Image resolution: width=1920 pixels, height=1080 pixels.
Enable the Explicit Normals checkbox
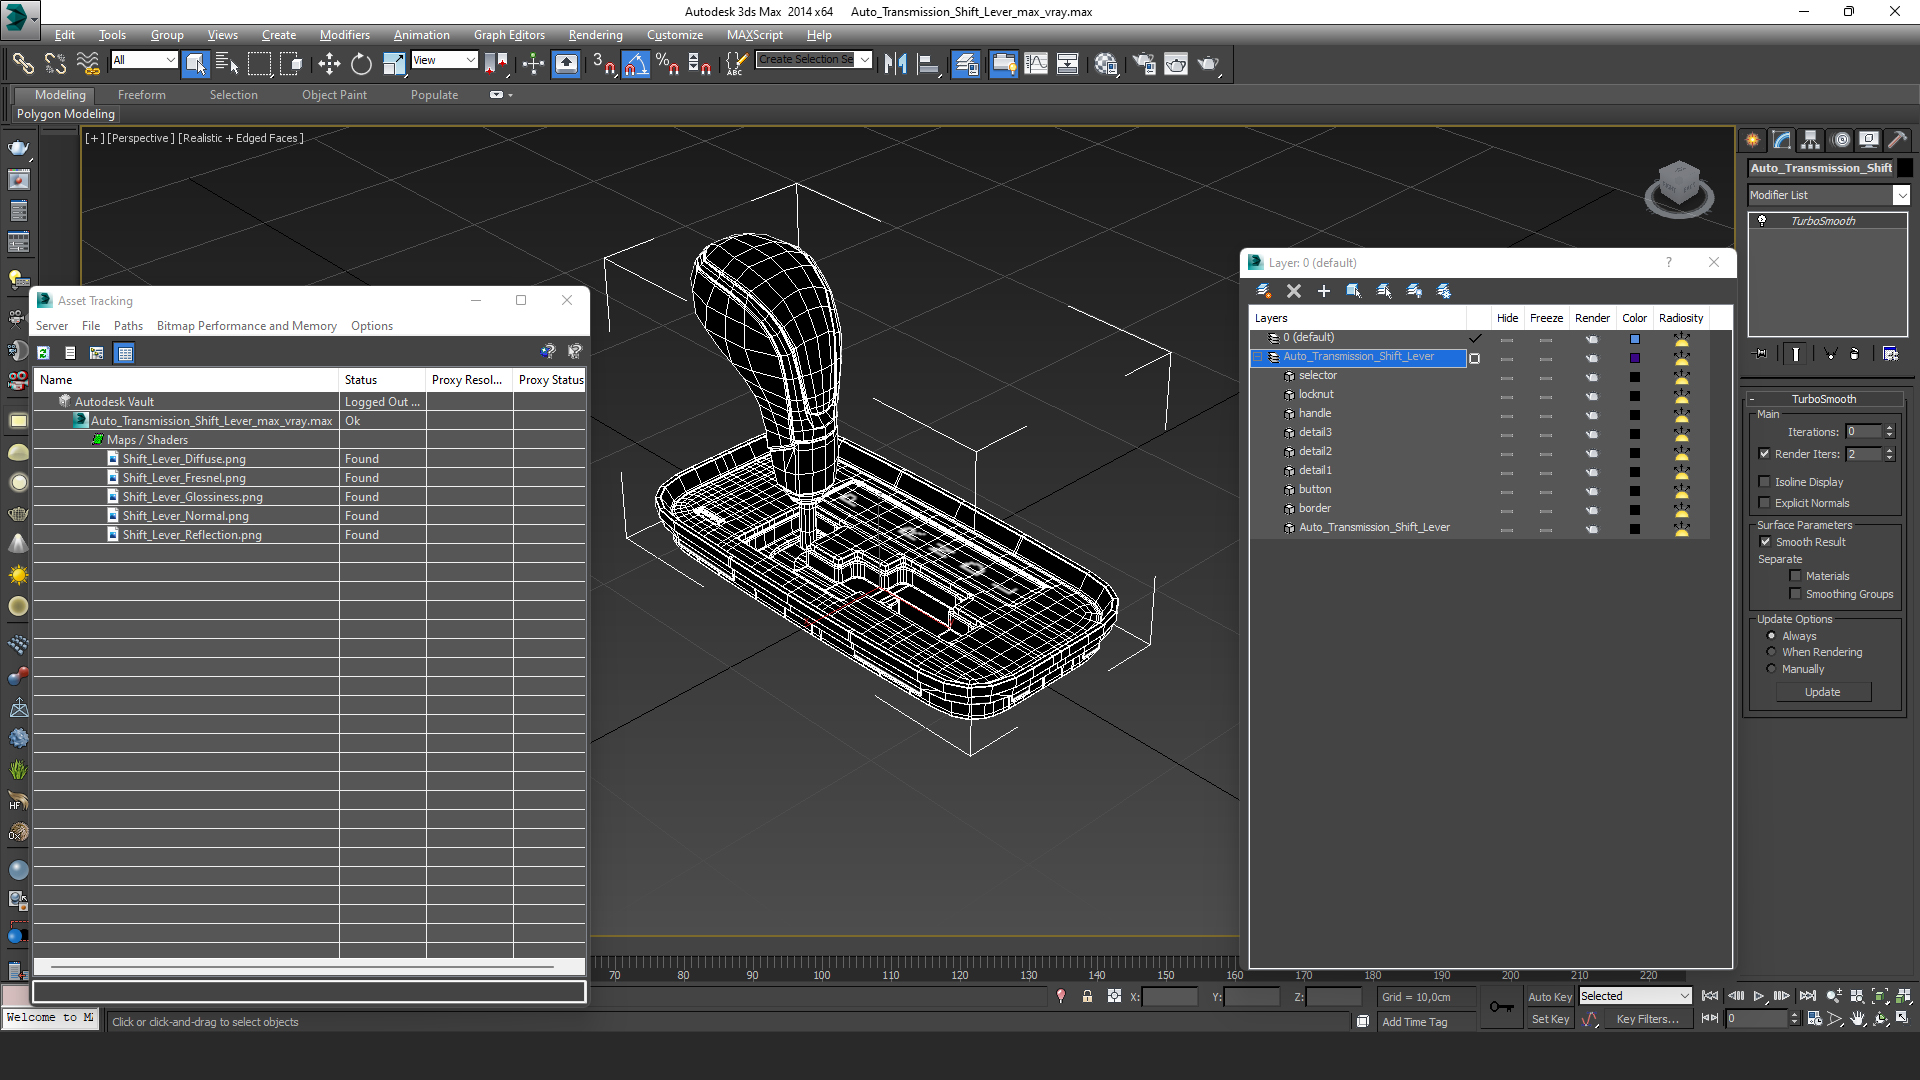(1765, 503)
